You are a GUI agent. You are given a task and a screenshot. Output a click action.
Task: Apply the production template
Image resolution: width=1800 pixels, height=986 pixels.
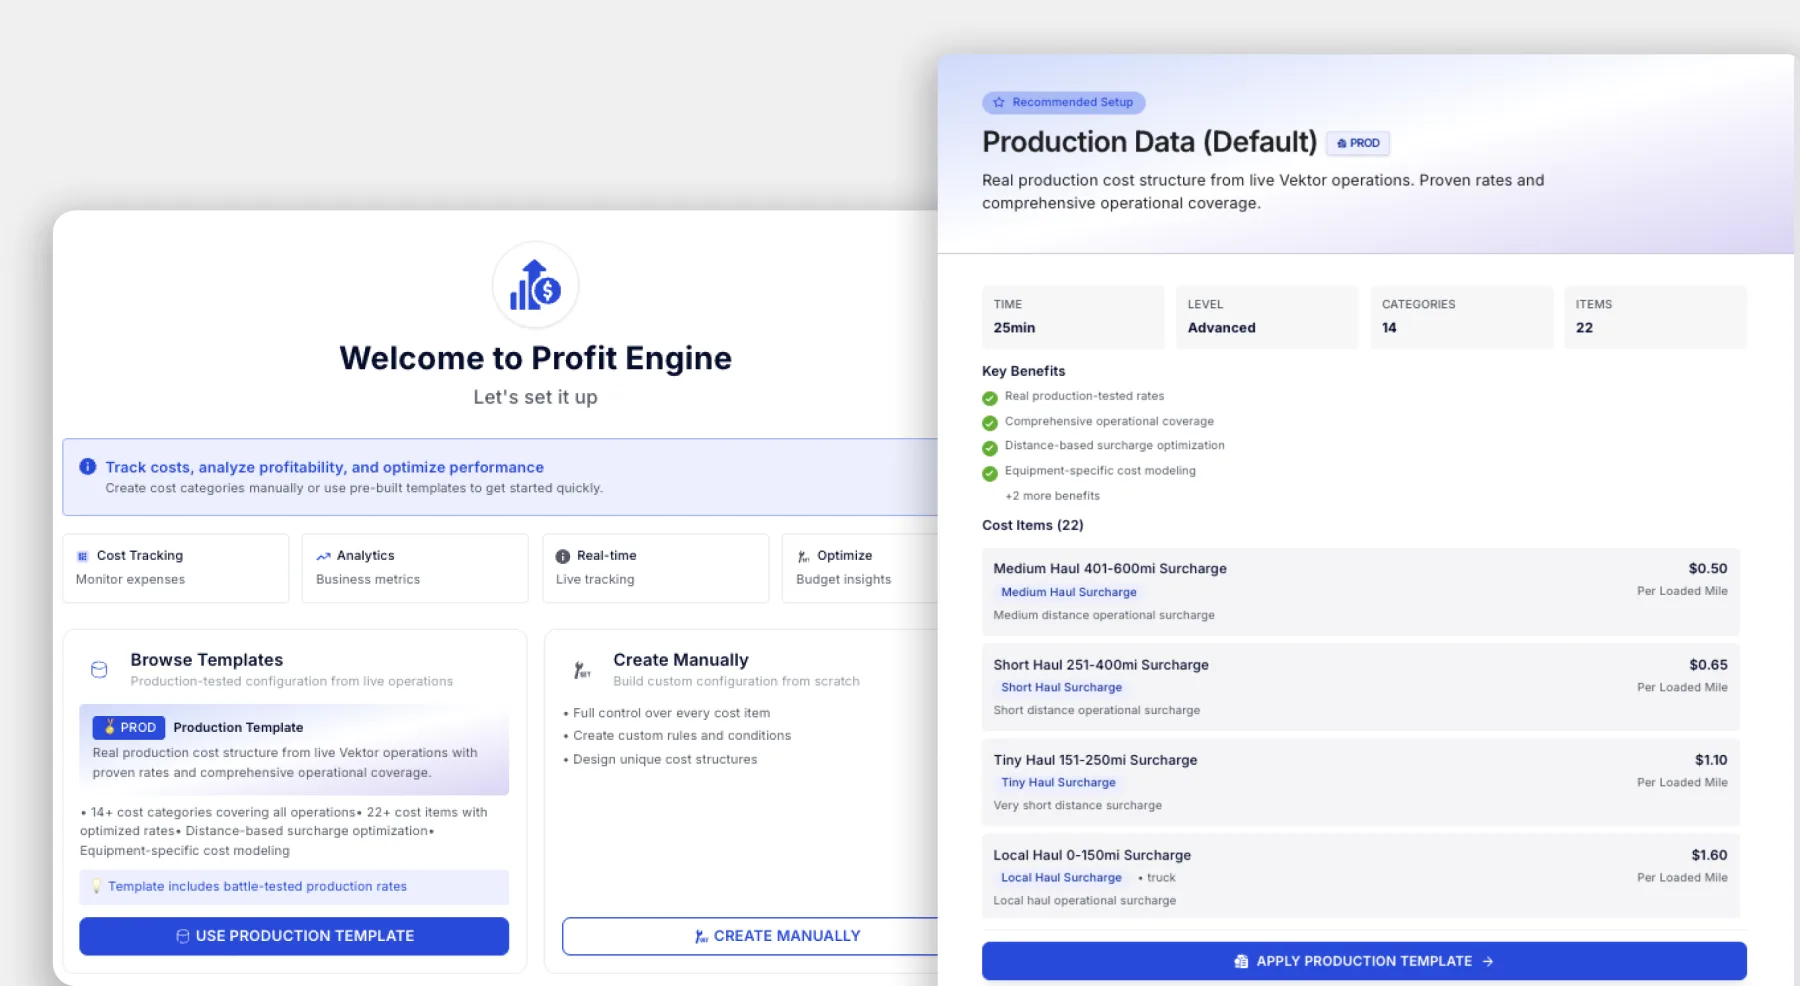(1364, 961)
